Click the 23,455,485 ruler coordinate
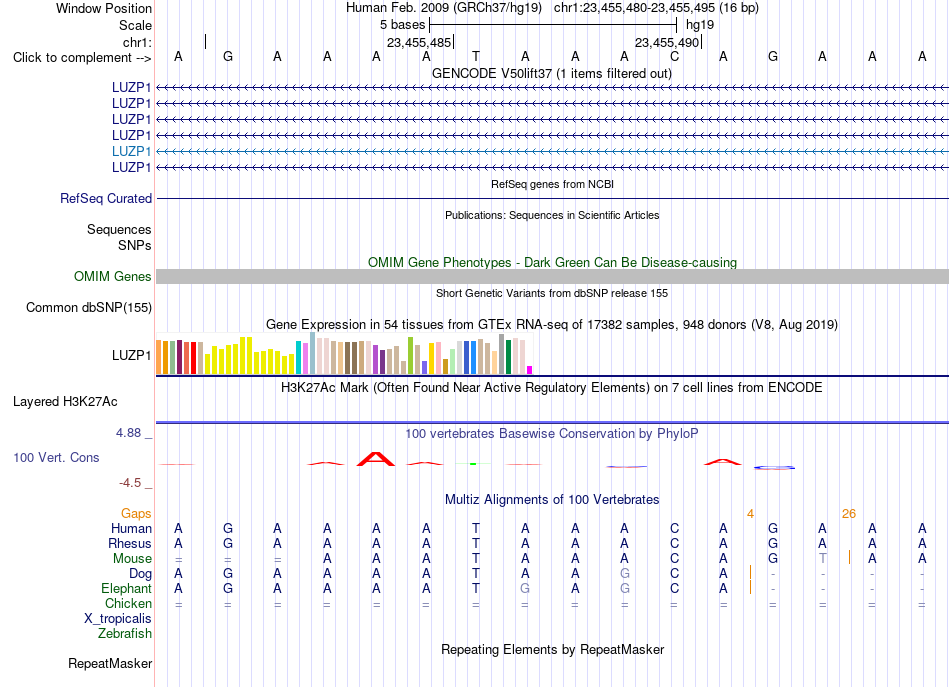950x687 pixels. [419, 42]
